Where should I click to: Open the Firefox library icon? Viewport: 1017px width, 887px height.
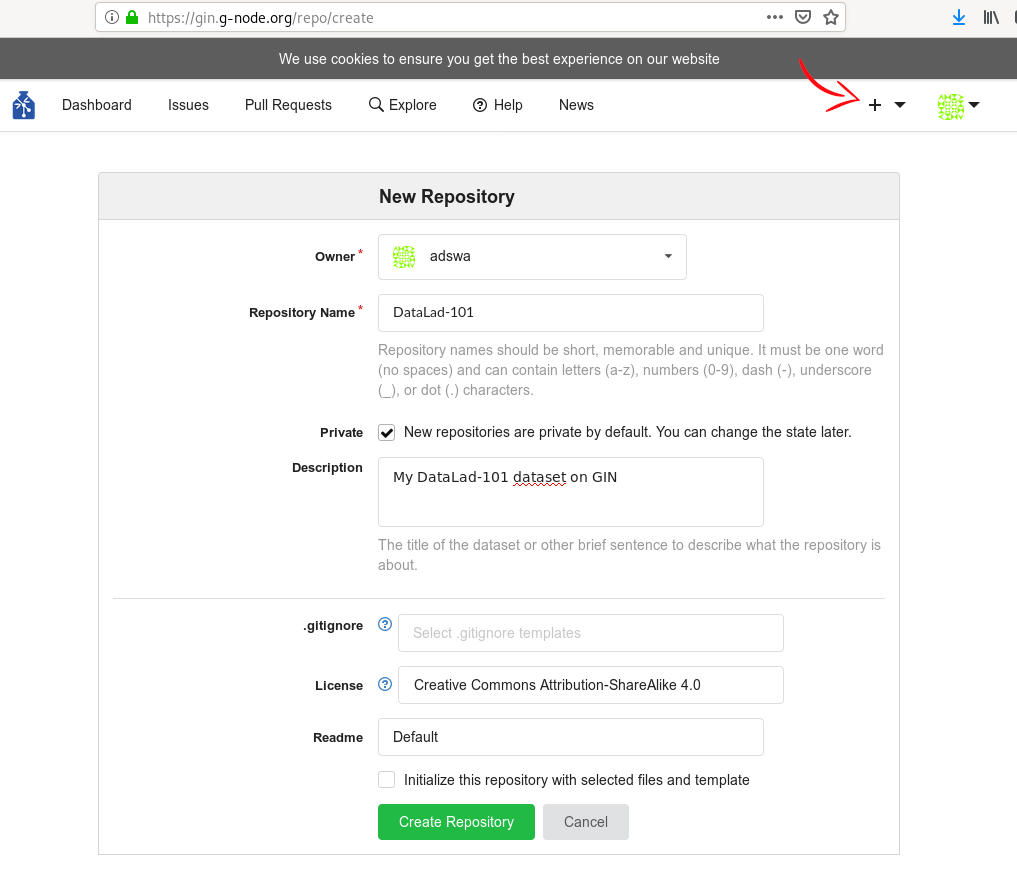990,17
